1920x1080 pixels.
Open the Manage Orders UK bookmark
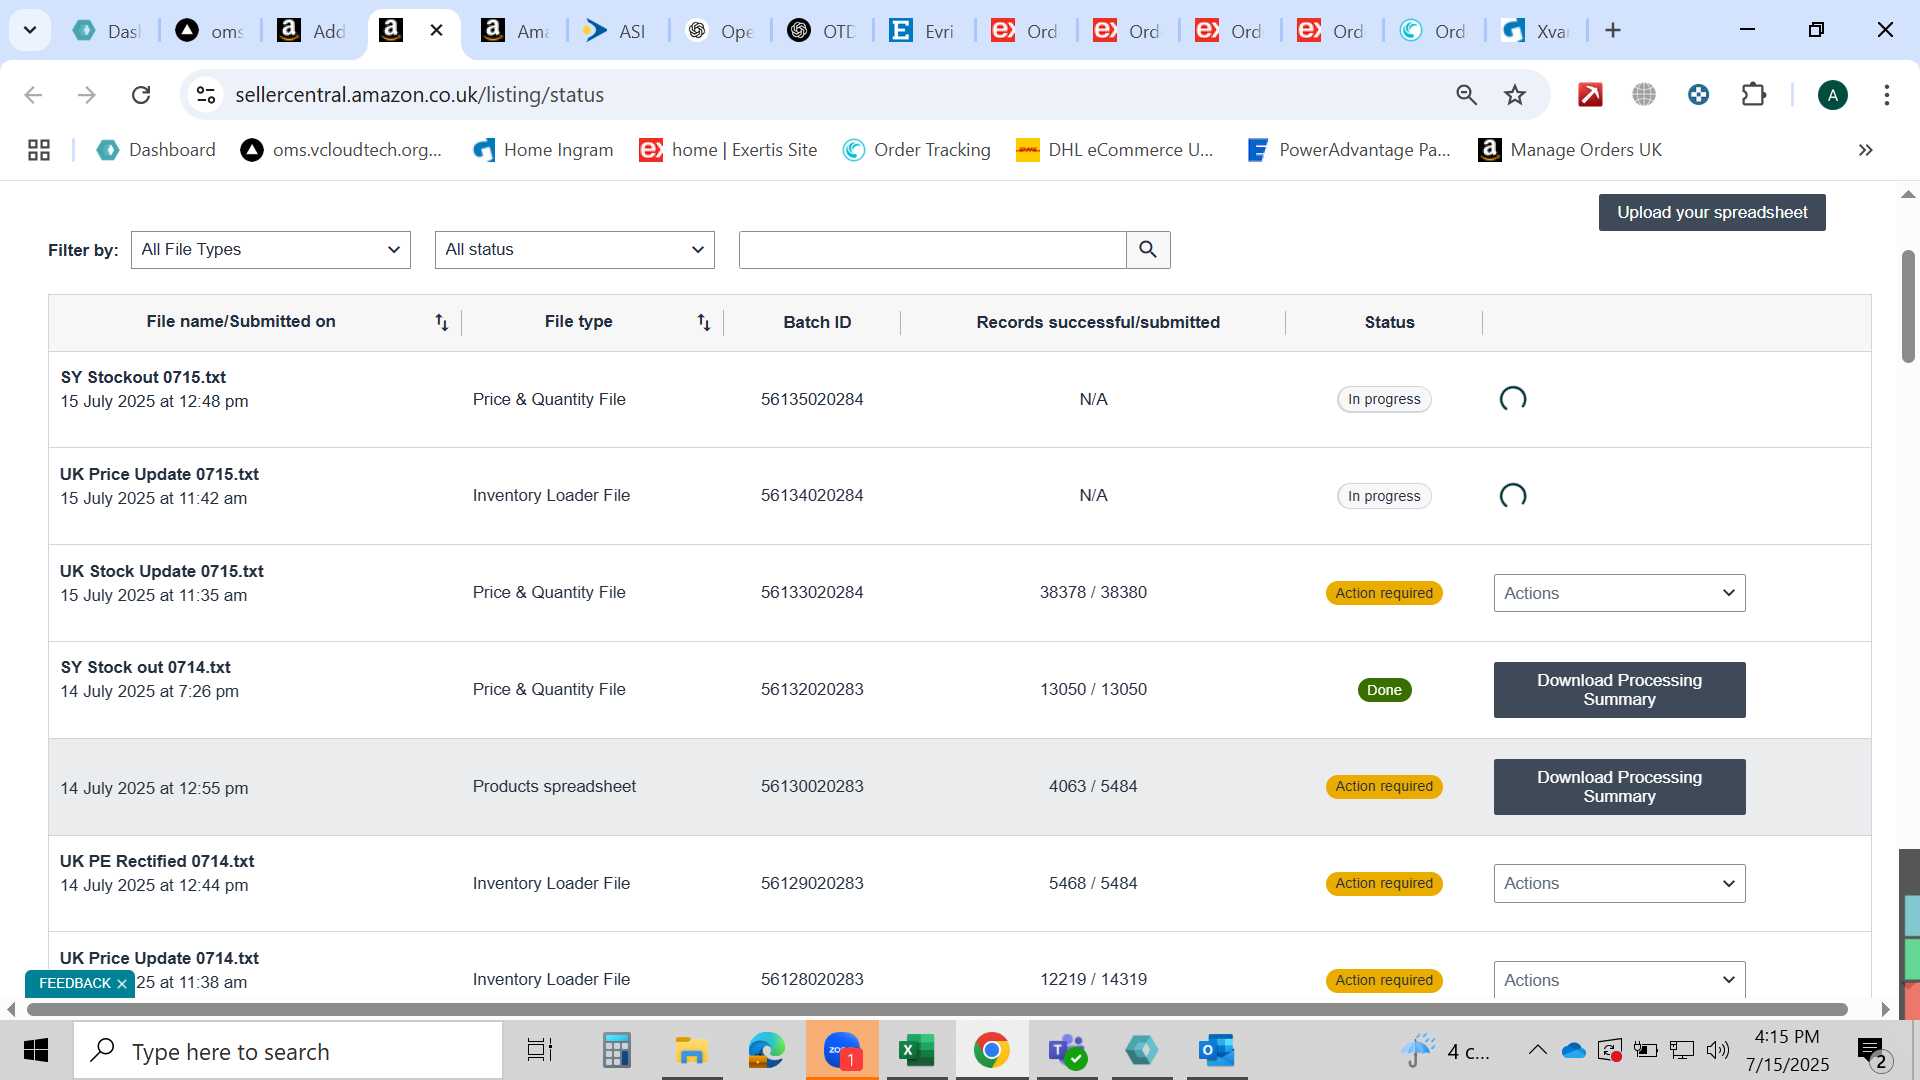pos(1570,150)
